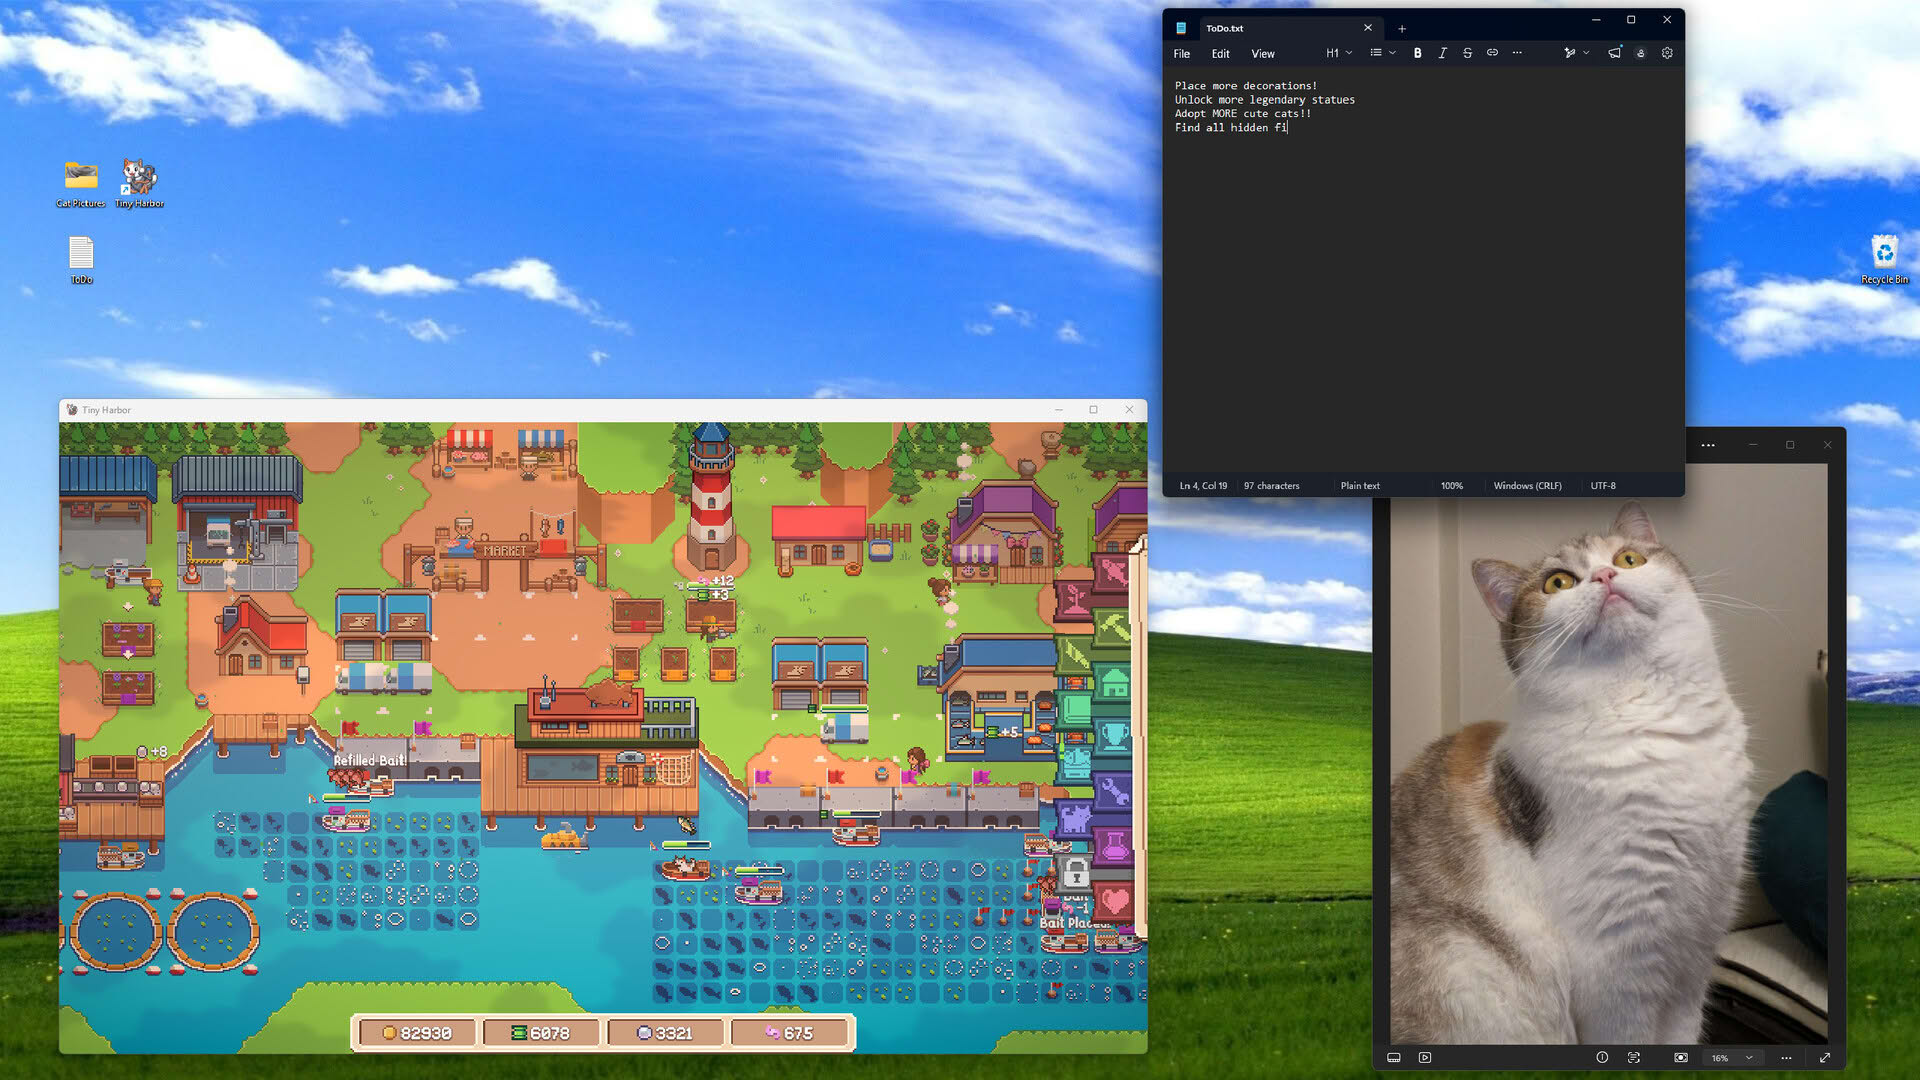
Task: Open the File menu in Notepad
Action: click(x=1182, y=54)
